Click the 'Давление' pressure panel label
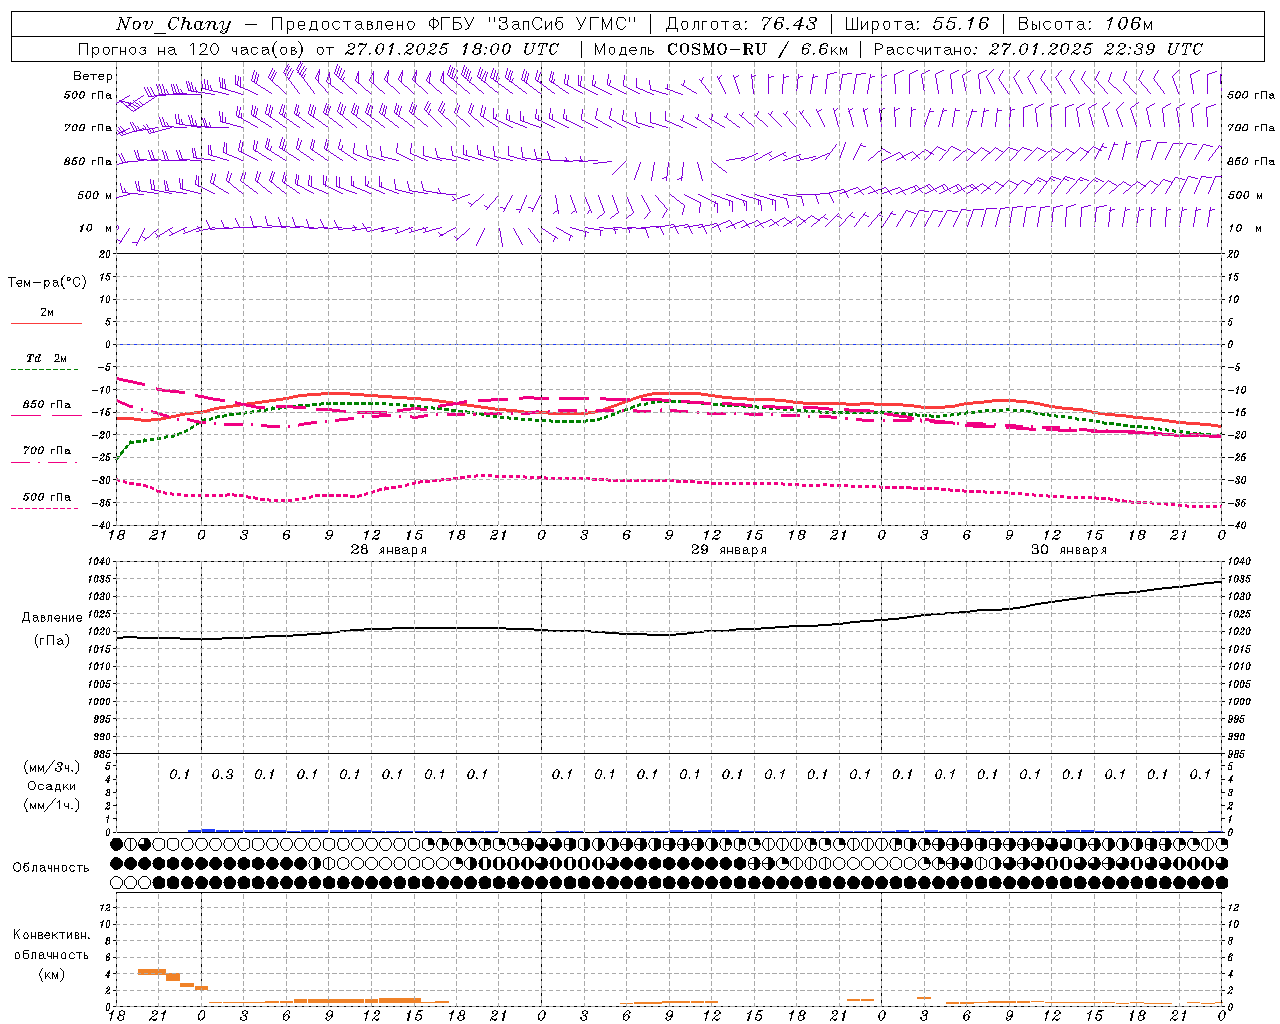 click(52, 618)
